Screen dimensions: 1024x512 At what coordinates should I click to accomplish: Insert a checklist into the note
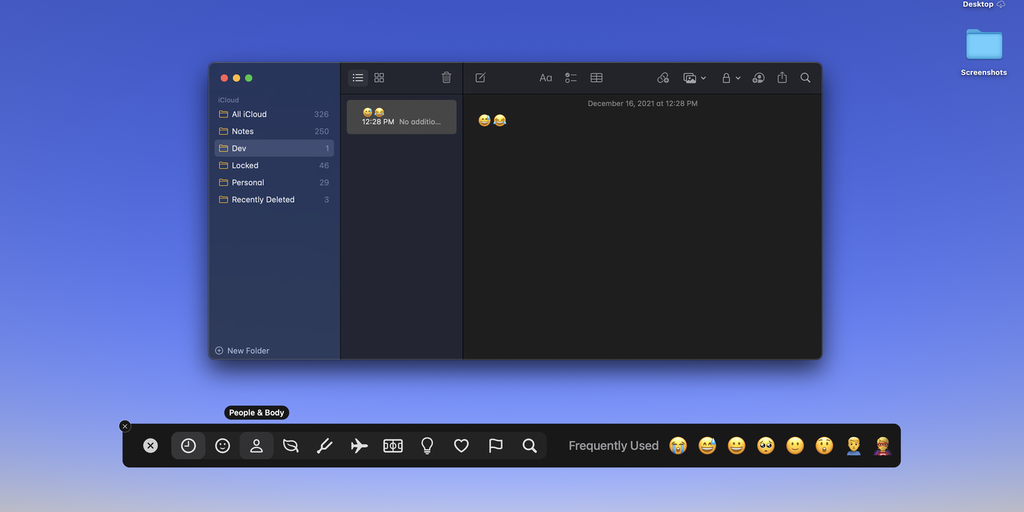[571, 78]
